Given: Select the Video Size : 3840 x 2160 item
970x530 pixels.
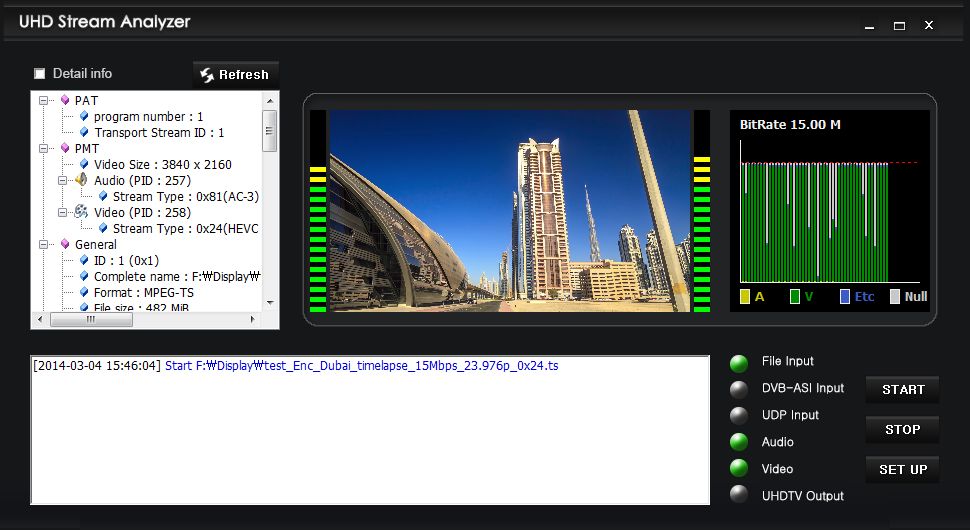Looking at the screenshot, I should coord(162,164).
